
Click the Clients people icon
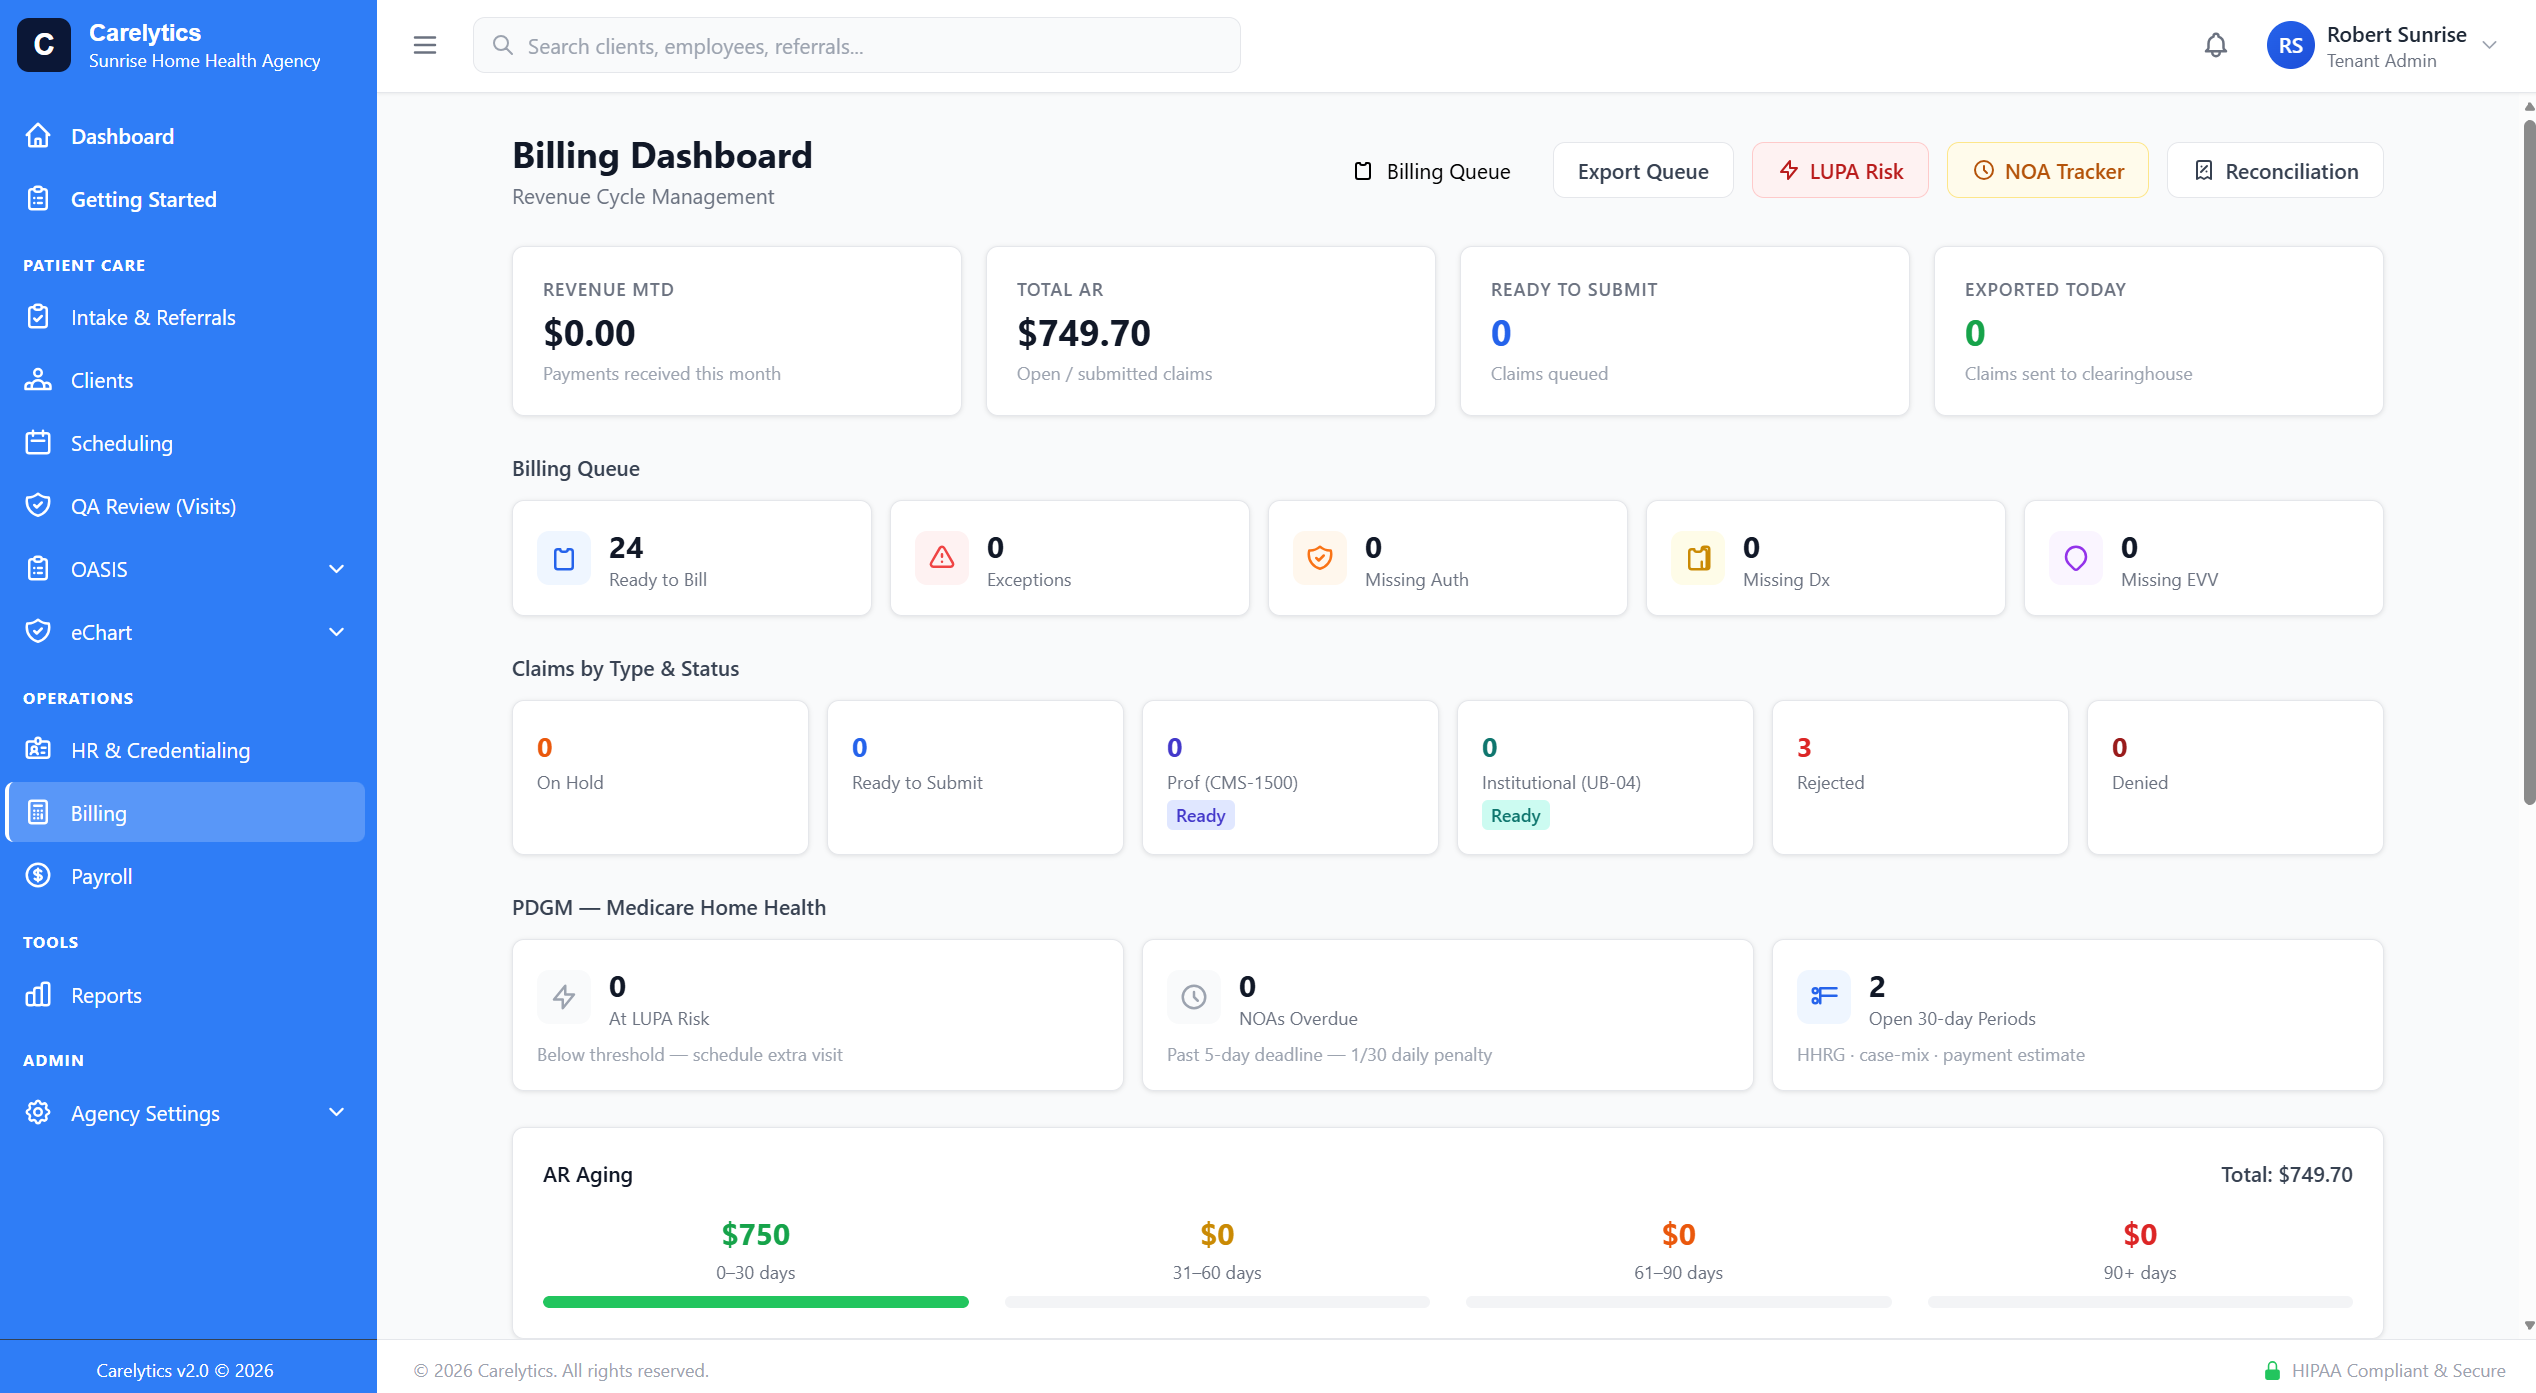(38, 380)
